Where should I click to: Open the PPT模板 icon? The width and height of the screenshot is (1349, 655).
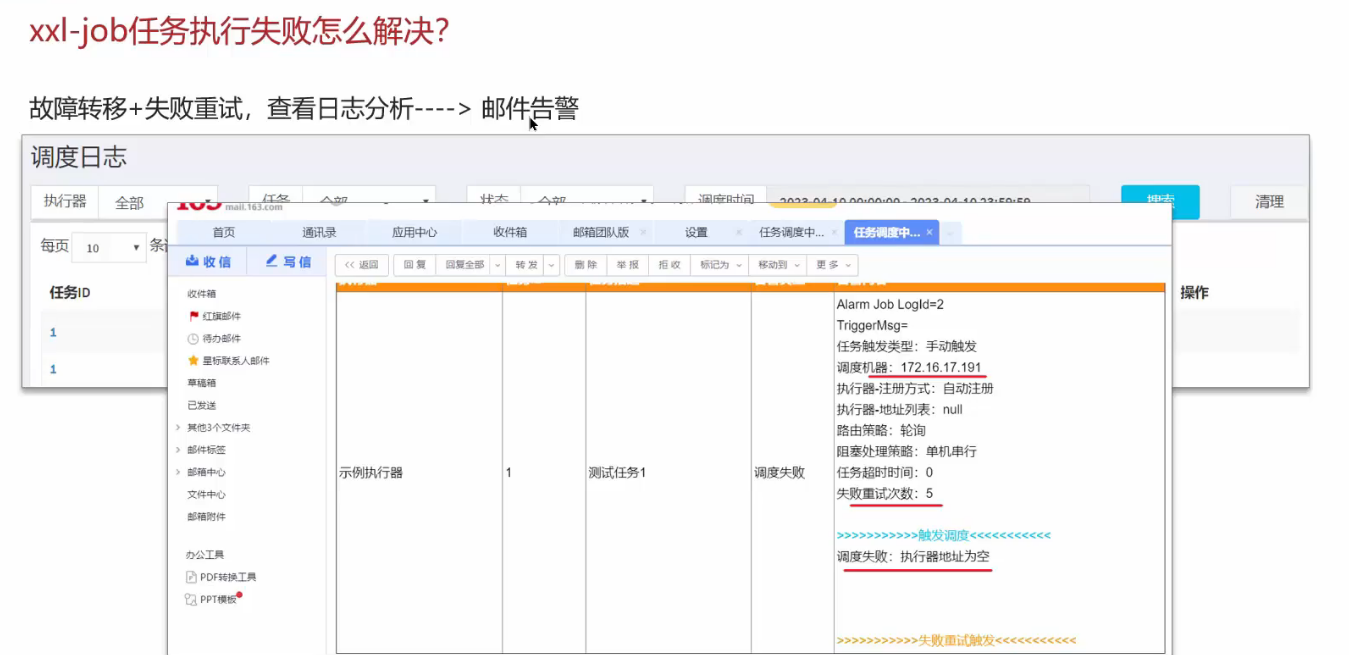191,599
